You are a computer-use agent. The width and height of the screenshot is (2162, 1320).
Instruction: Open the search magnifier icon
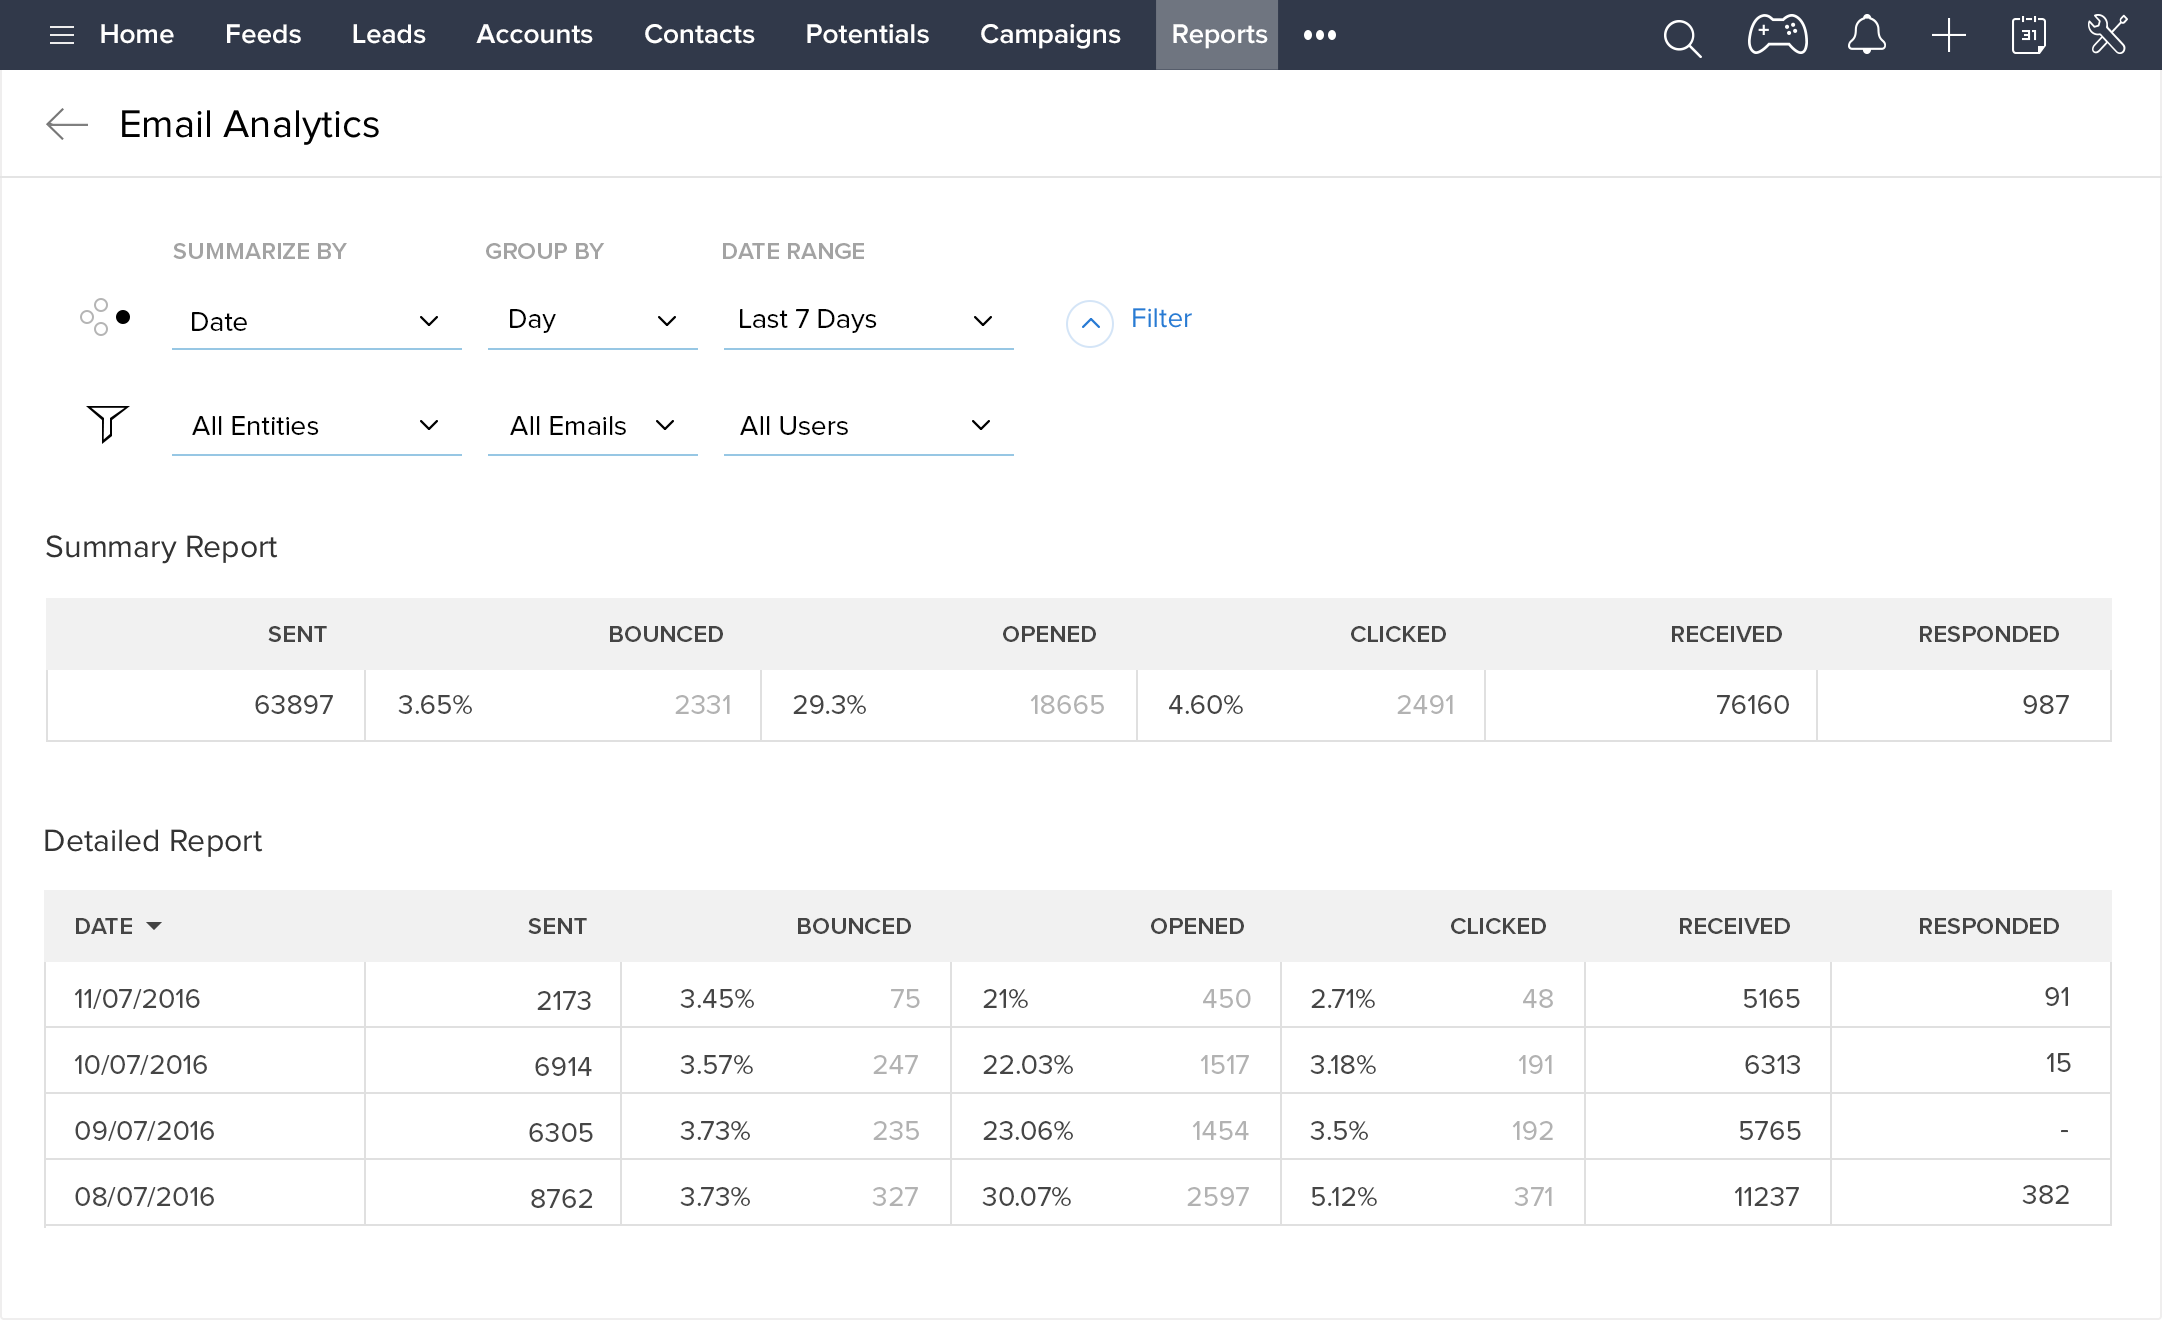1681,38
